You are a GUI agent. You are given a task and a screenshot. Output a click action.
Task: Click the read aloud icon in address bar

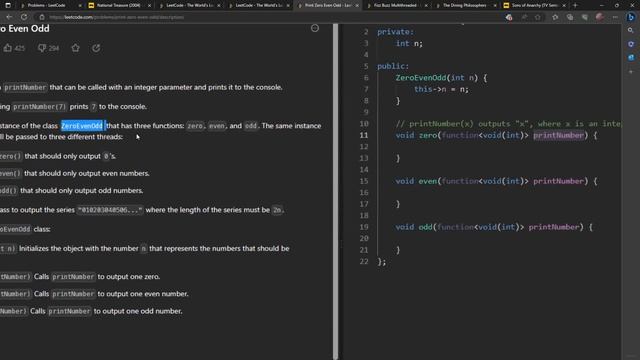pyautogui.click(x=524, y=17)
